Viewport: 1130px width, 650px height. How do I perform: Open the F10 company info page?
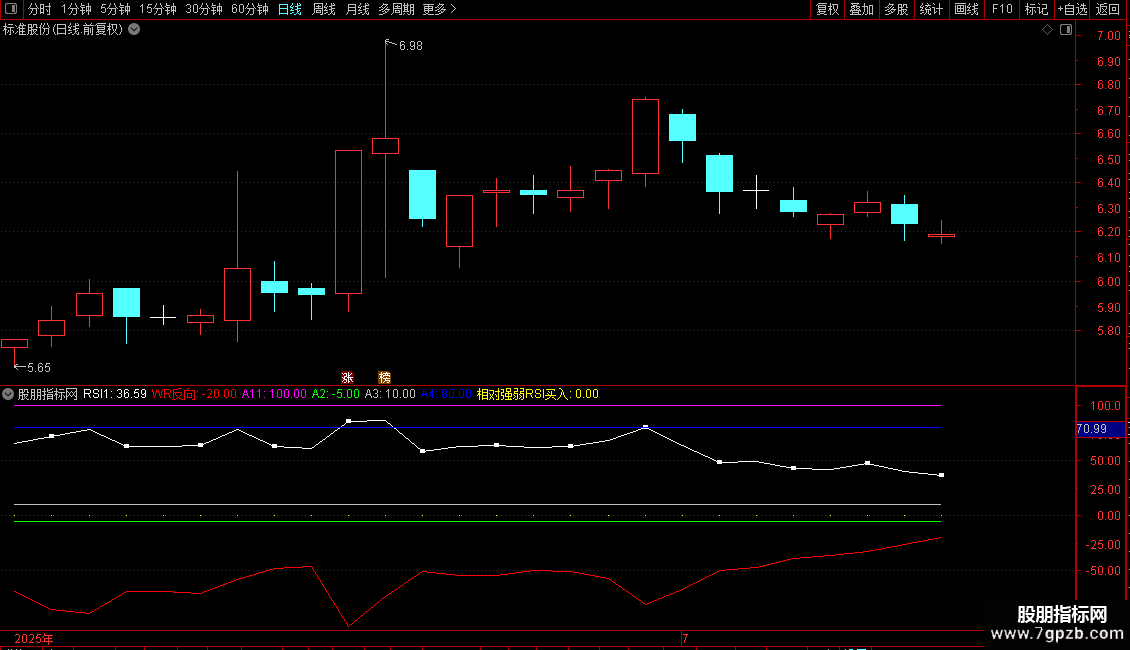[1002, 9]
